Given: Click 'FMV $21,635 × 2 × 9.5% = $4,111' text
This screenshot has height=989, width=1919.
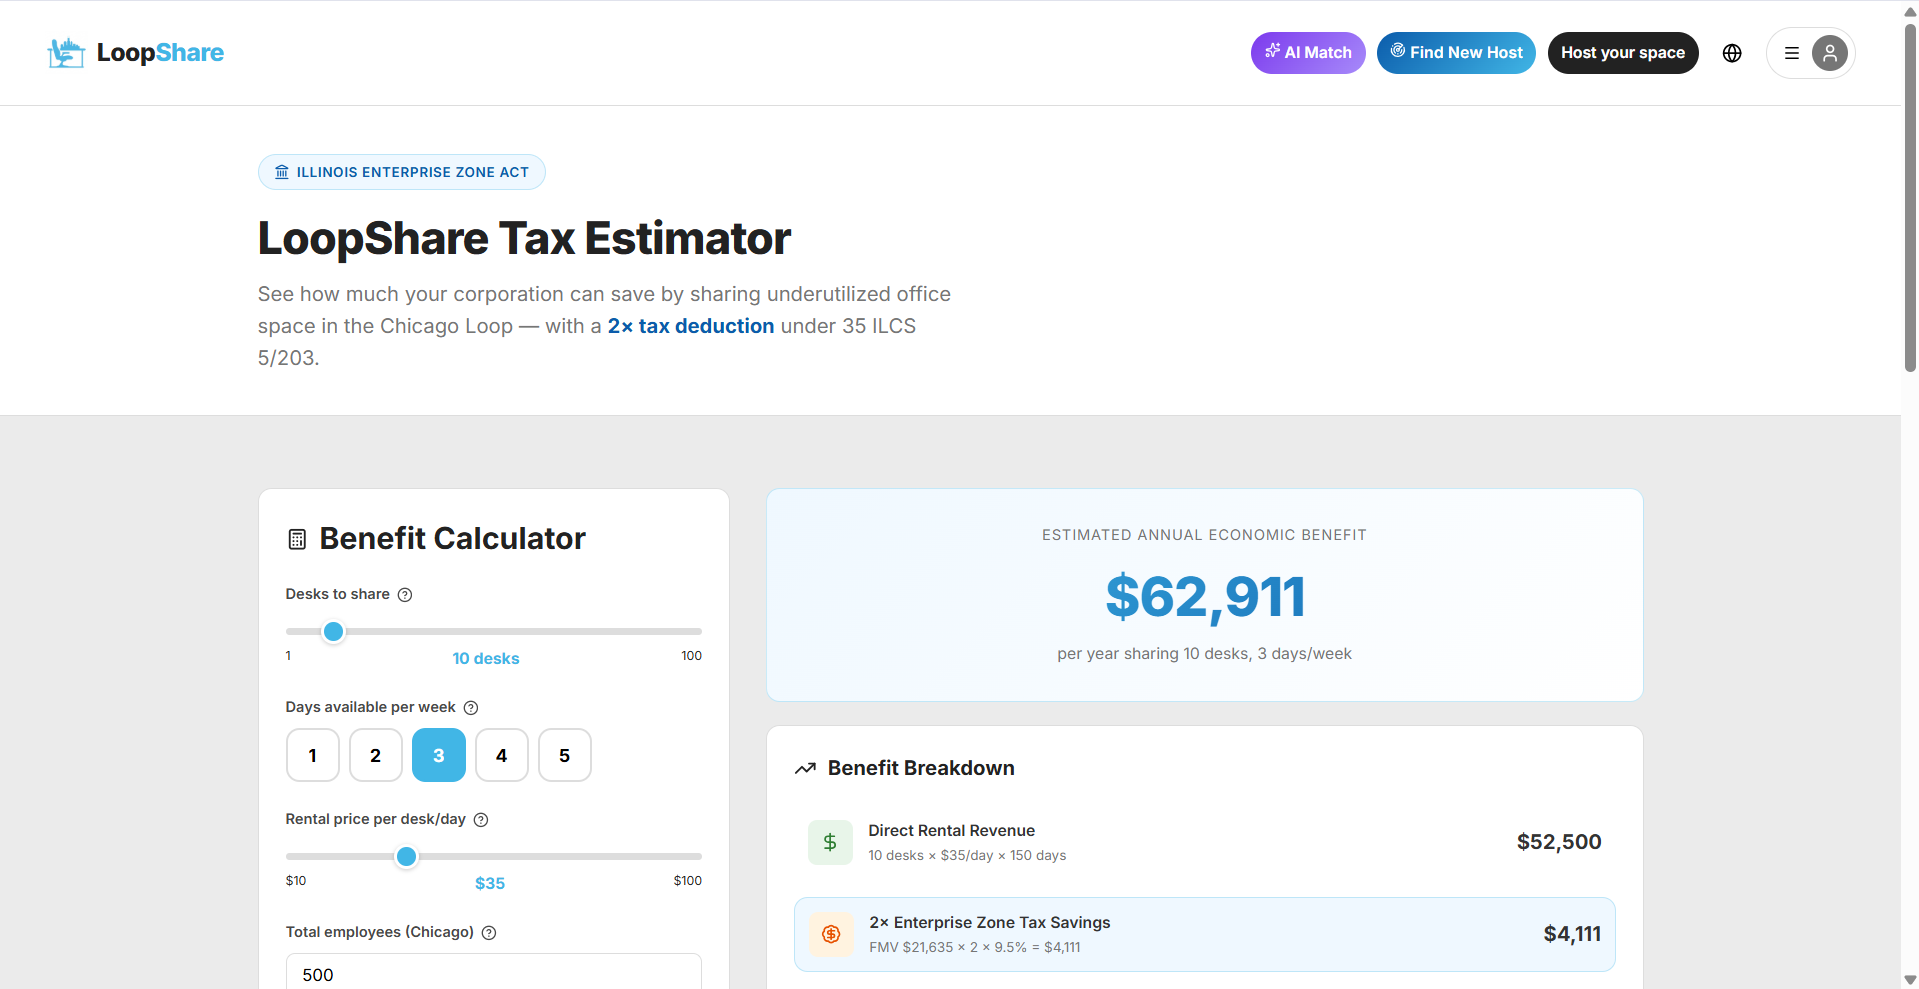Looking at the screenshot, I should (975, 948).
